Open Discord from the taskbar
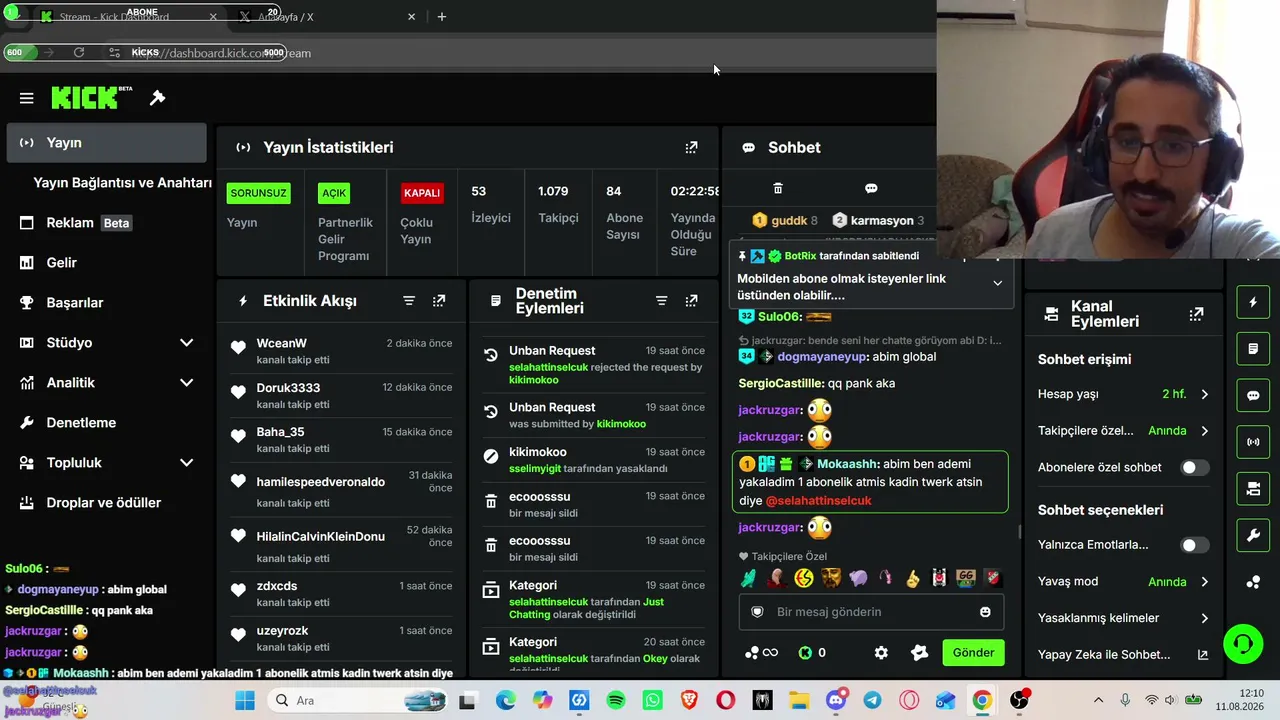This screenshot has height=720, width=1280. click(x=836, y=701)
